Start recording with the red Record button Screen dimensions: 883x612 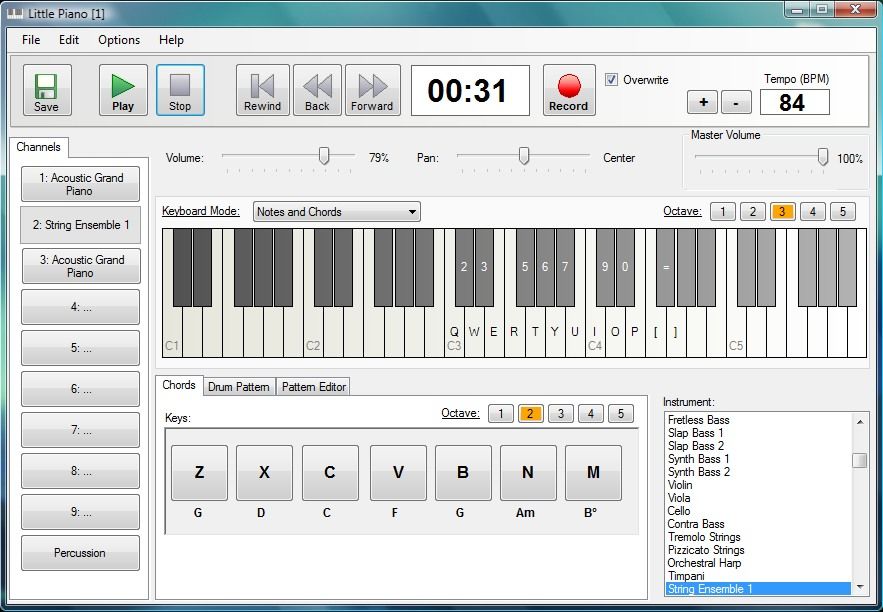tap(568, 91)
